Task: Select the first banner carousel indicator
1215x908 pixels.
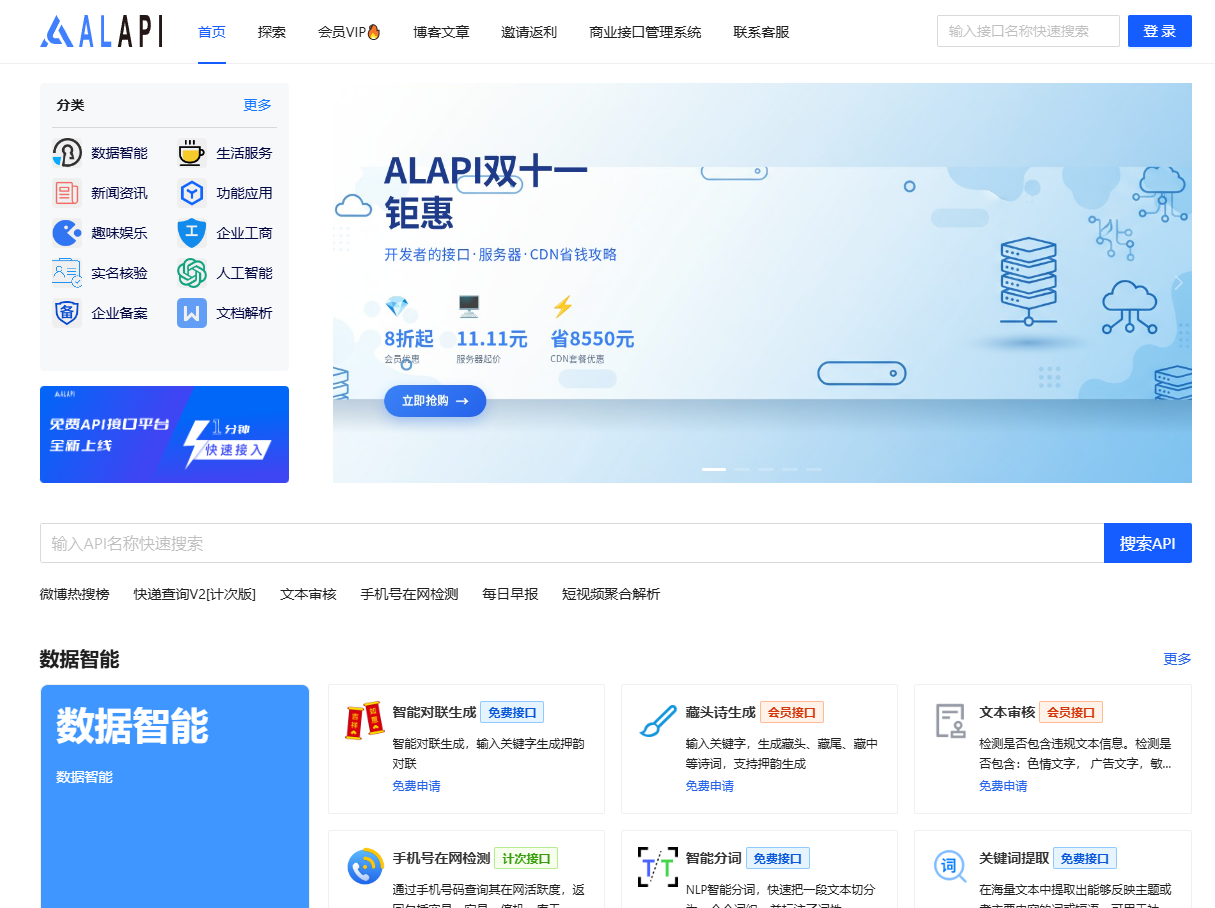Action: point(714,469)
